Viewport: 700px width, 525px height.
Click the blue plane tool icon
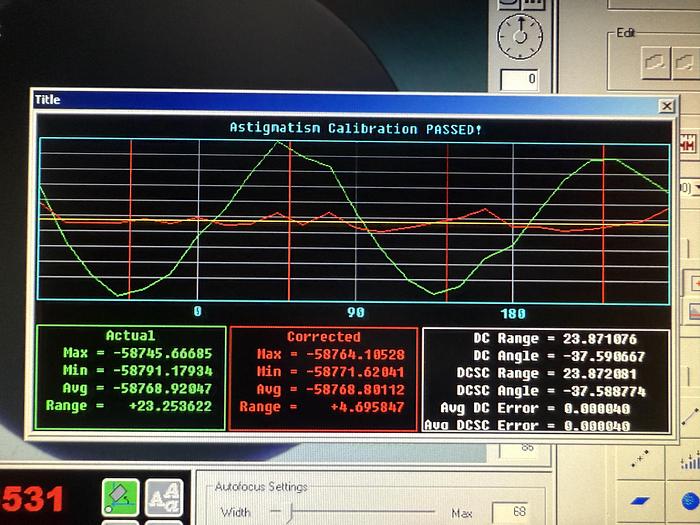point(641,501)
